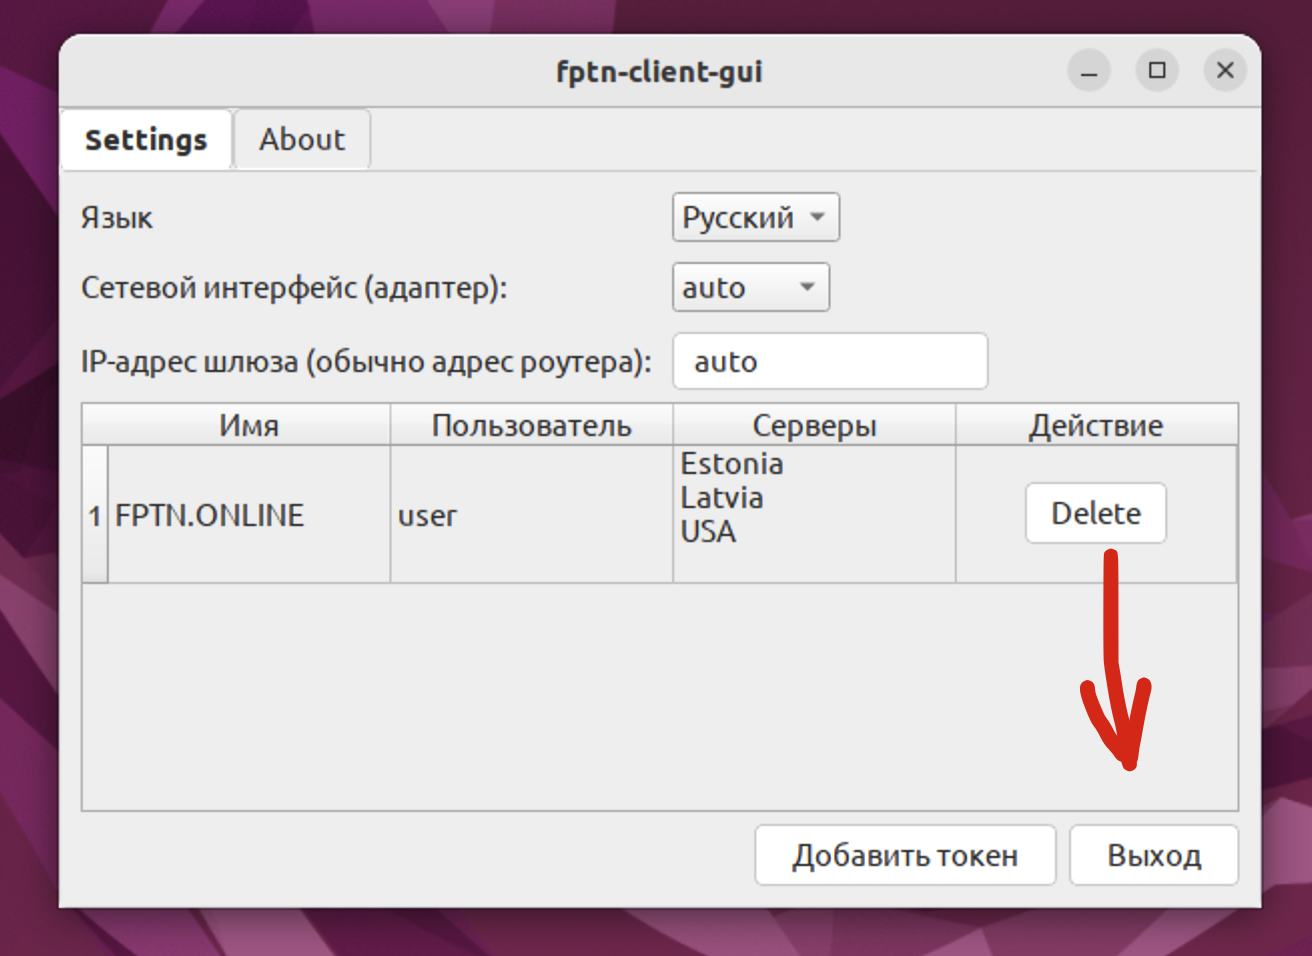The height and width of the screenshot is (956, 1312).
Task: Select the FPTN.ONLINE name cell
Action: click(248, 514)
